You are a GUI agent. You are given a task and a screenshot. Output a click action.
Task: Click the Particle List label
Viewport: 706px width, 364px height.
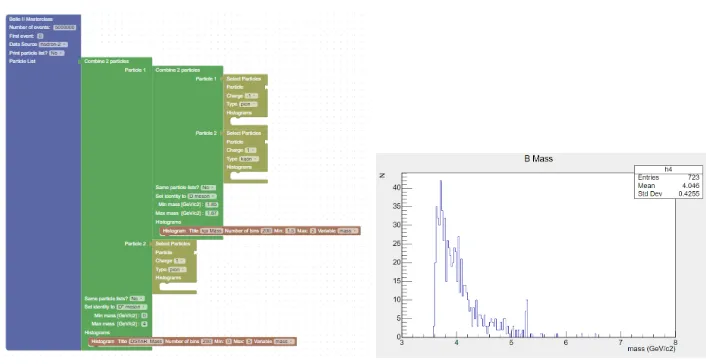pos(22,61)
